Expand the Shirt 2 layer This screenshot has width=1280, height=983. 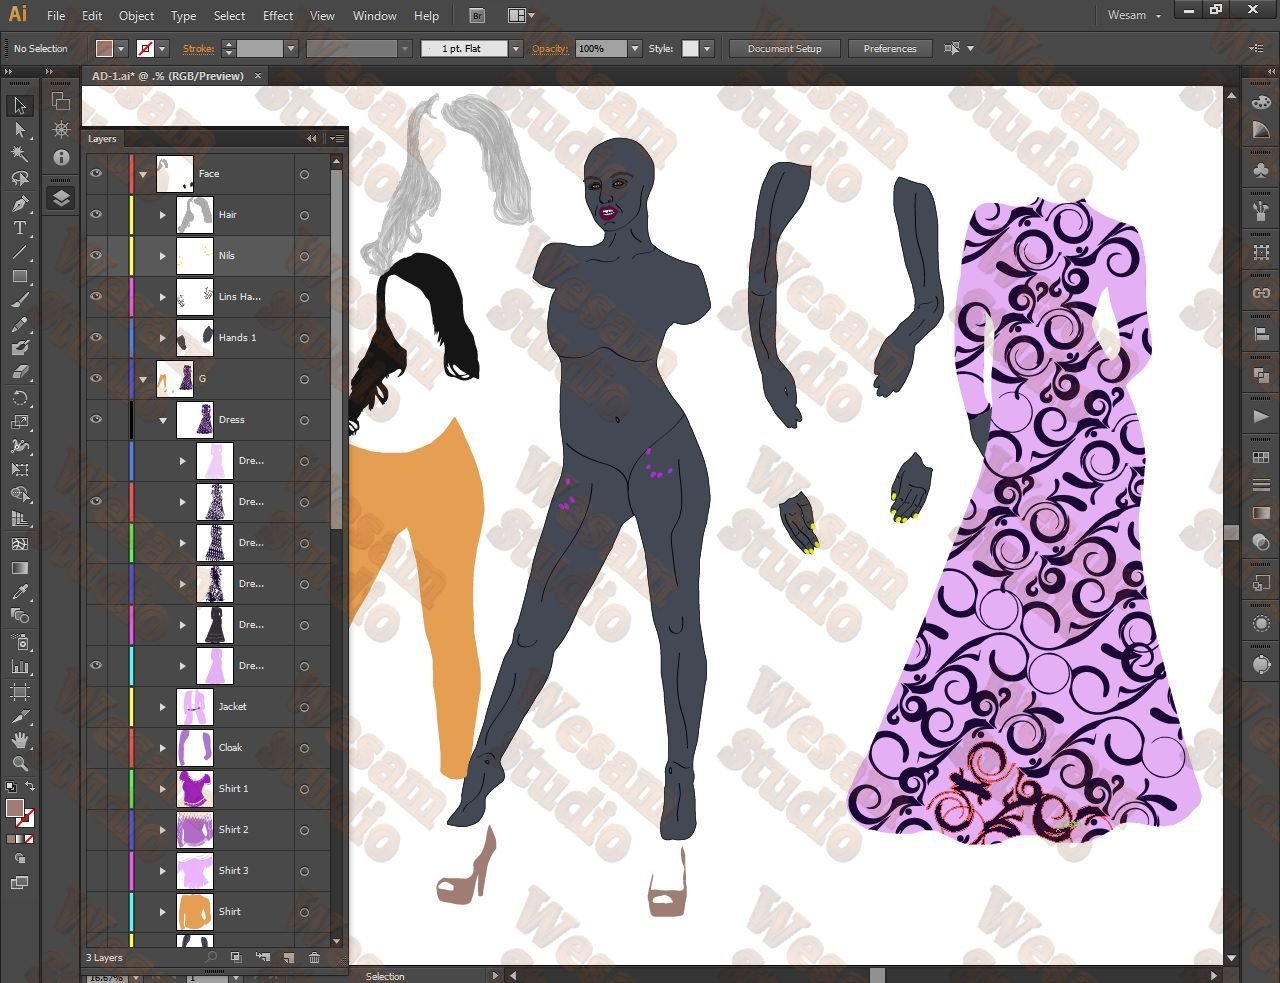pyautogui.click(x=163, y=830)
